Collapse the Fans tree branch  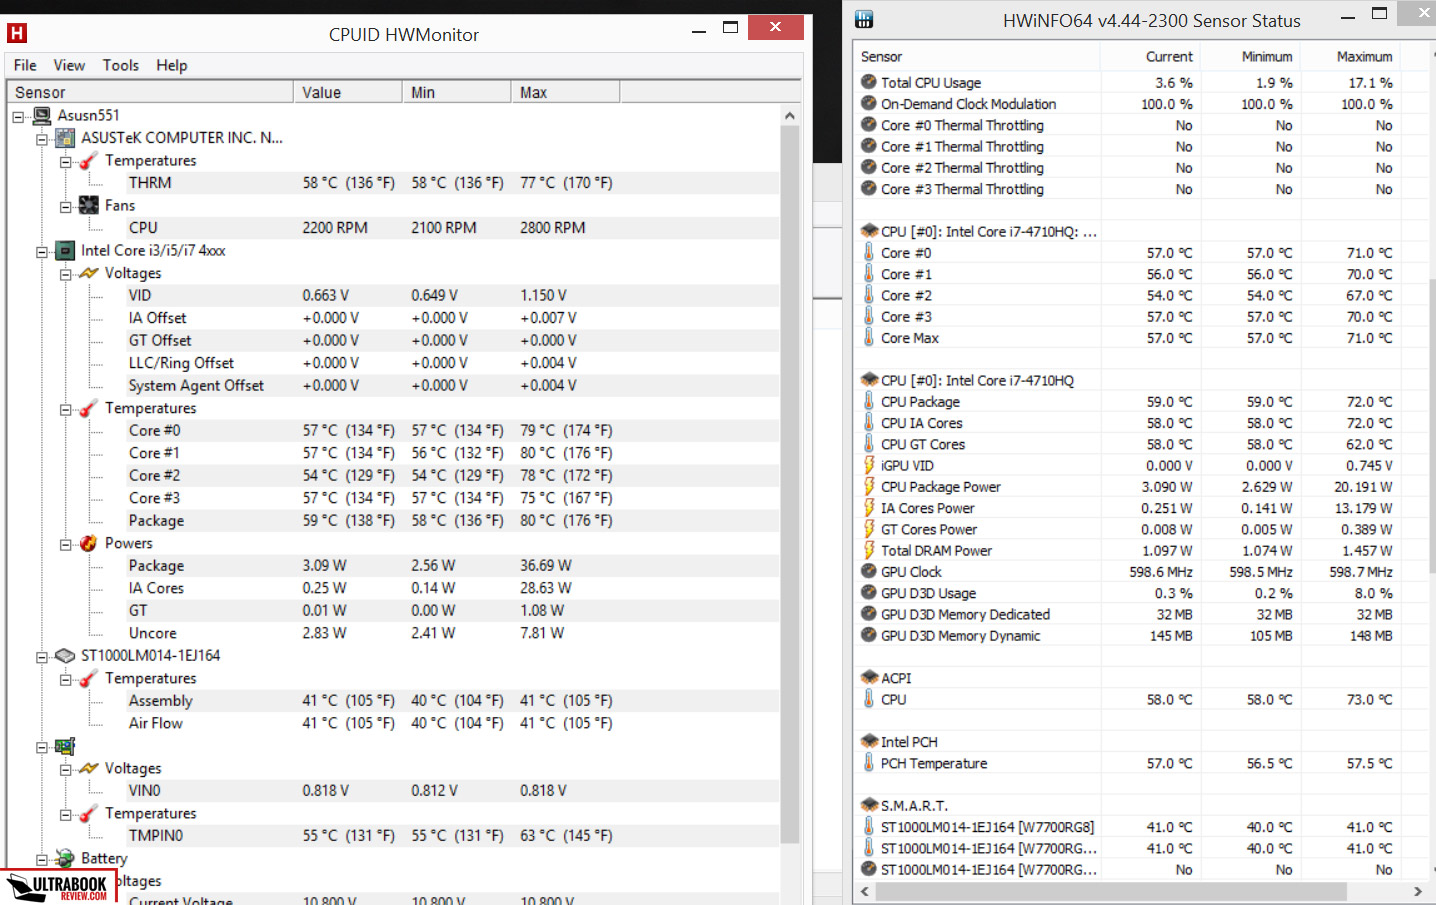click(x=65, y=207)
